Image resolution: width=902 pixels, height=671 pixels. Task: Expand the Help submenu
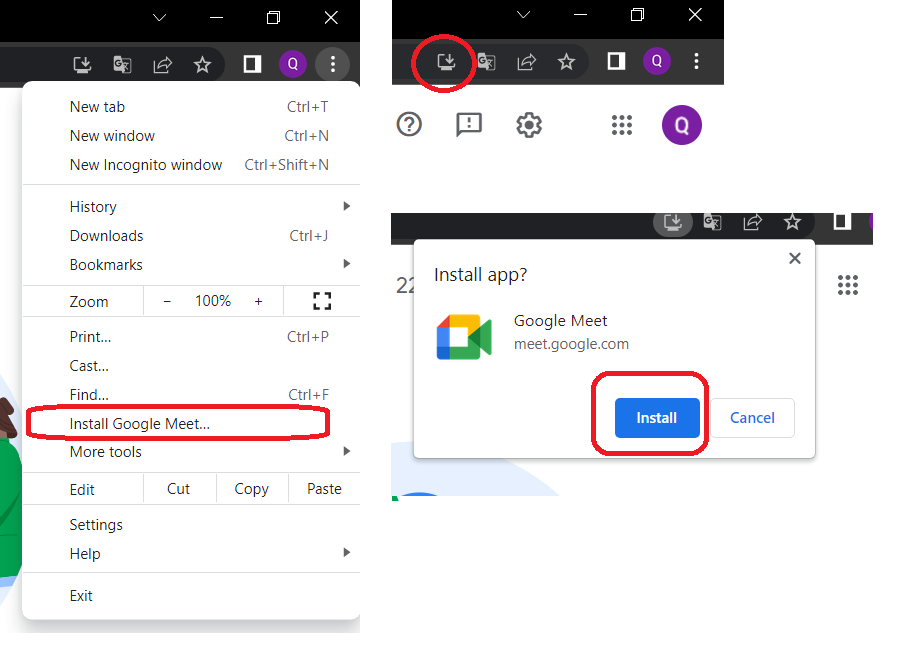(x=85, y=553)
